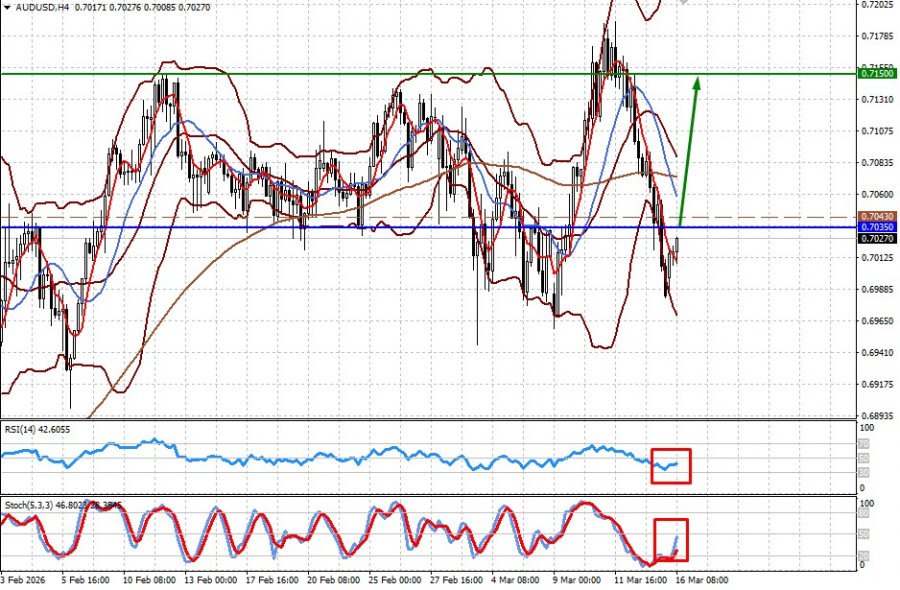Click the 9 Mar 00:00 time label
The image size is (900, 590).
point(577,580)
